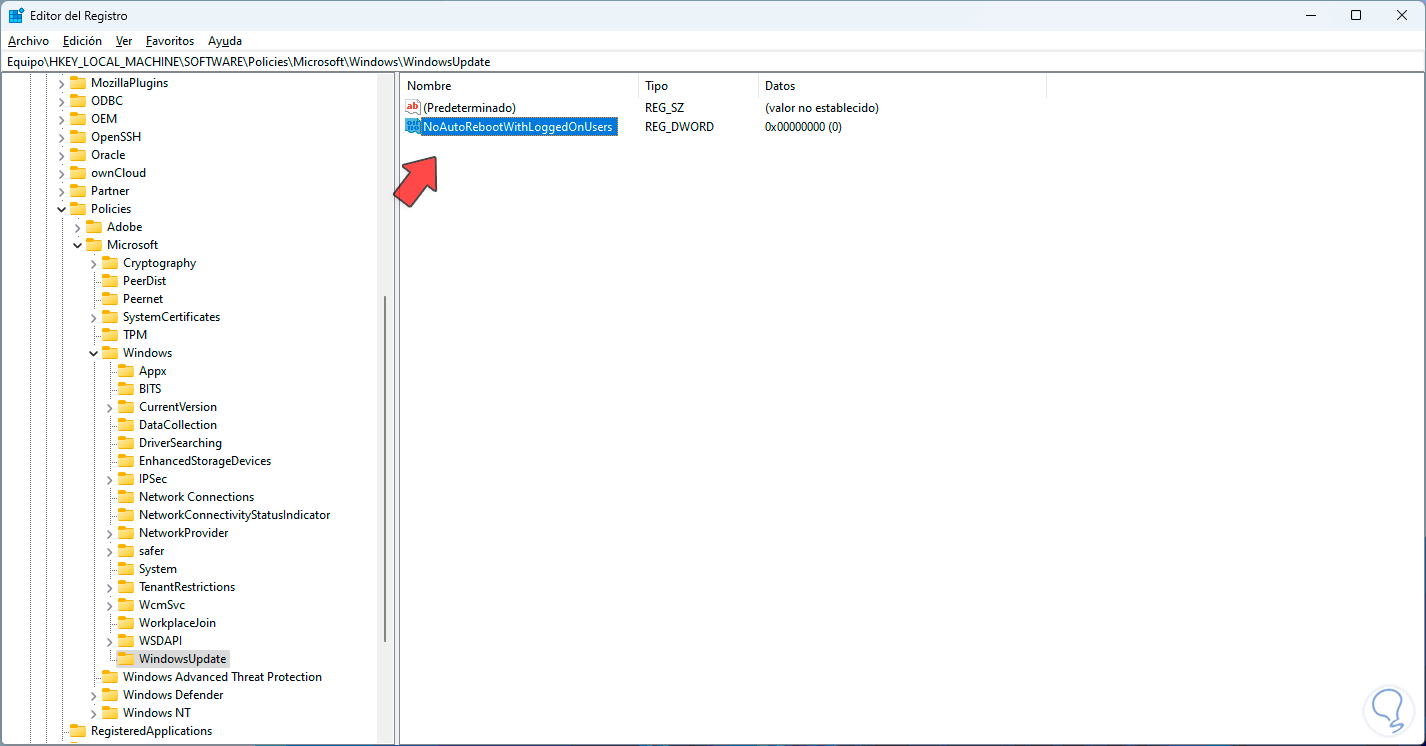Viewport: 1426px width, 746px height.
Task: Collapse the Microsoft tree node
Action: point(78,245)
